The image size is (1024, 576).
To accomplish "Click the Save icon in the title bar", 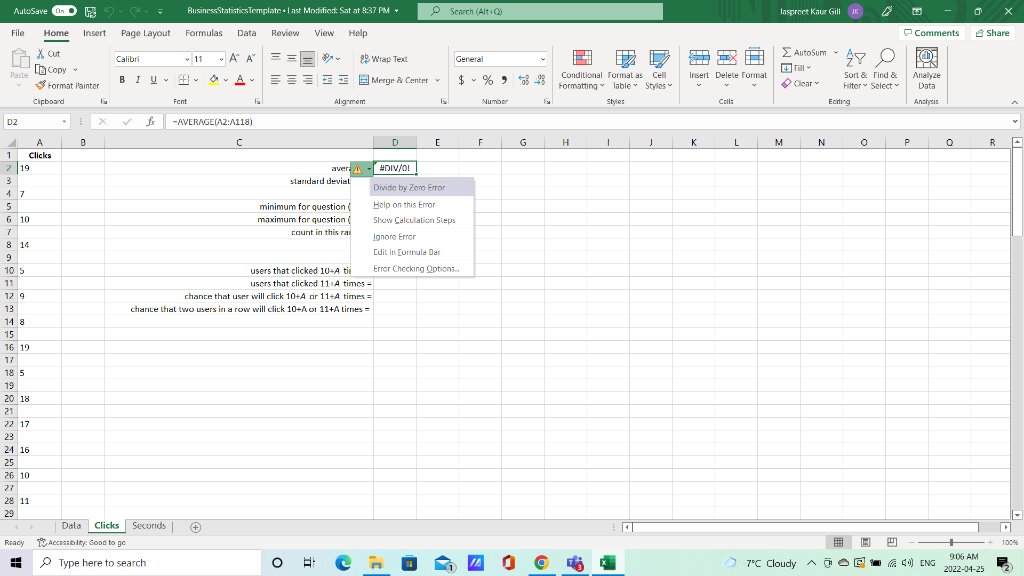I will [x=90, y=11].
